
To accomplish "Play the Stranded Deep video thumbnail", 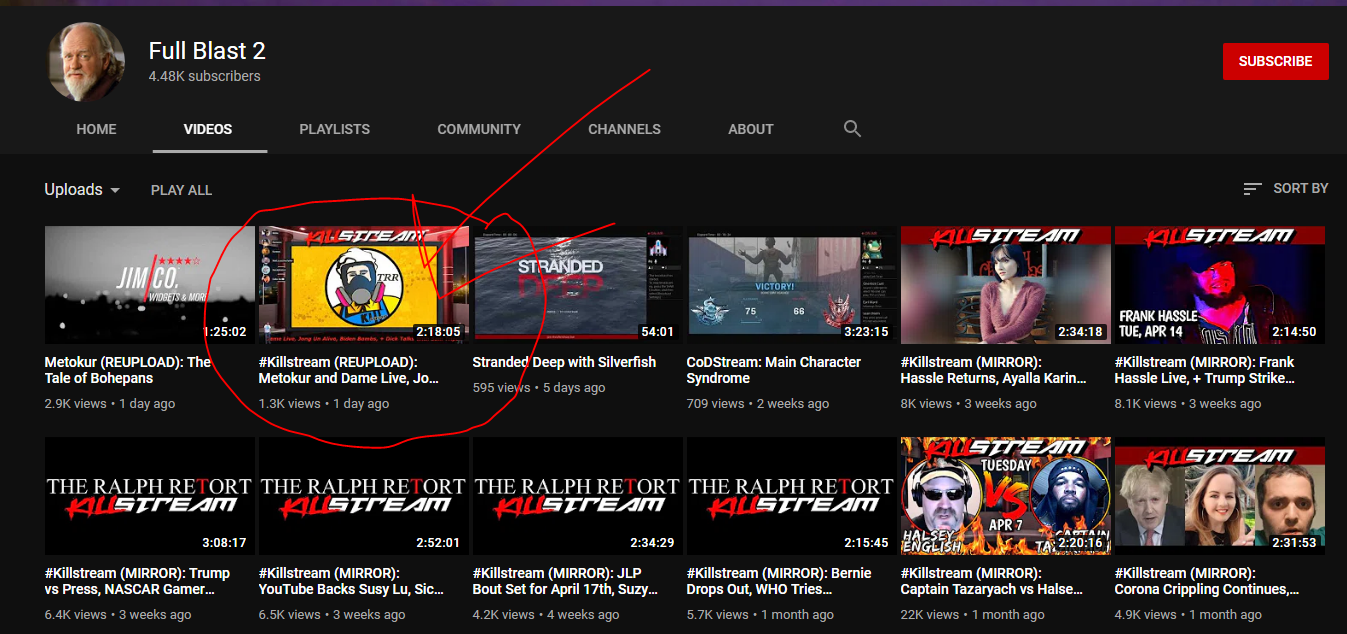I will pyautogui.click(x=577, y=285).
